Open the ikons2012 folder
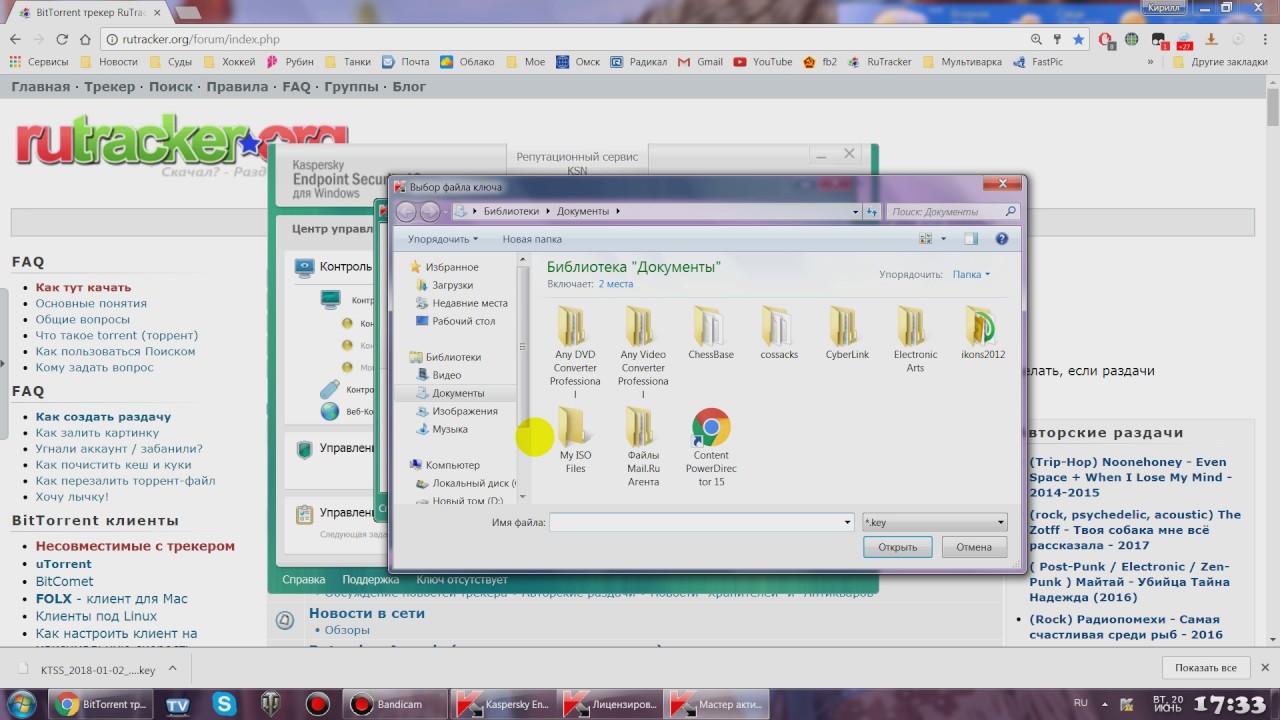Screen dimensions: 1280x720 (983, 332)
